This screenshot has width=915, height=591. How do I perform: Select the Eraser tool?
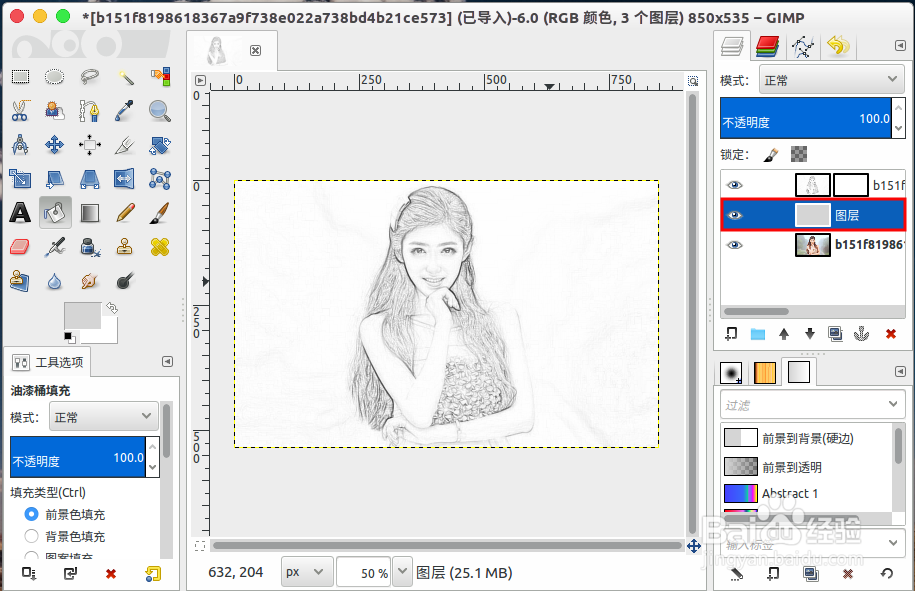tap(20, 247)
